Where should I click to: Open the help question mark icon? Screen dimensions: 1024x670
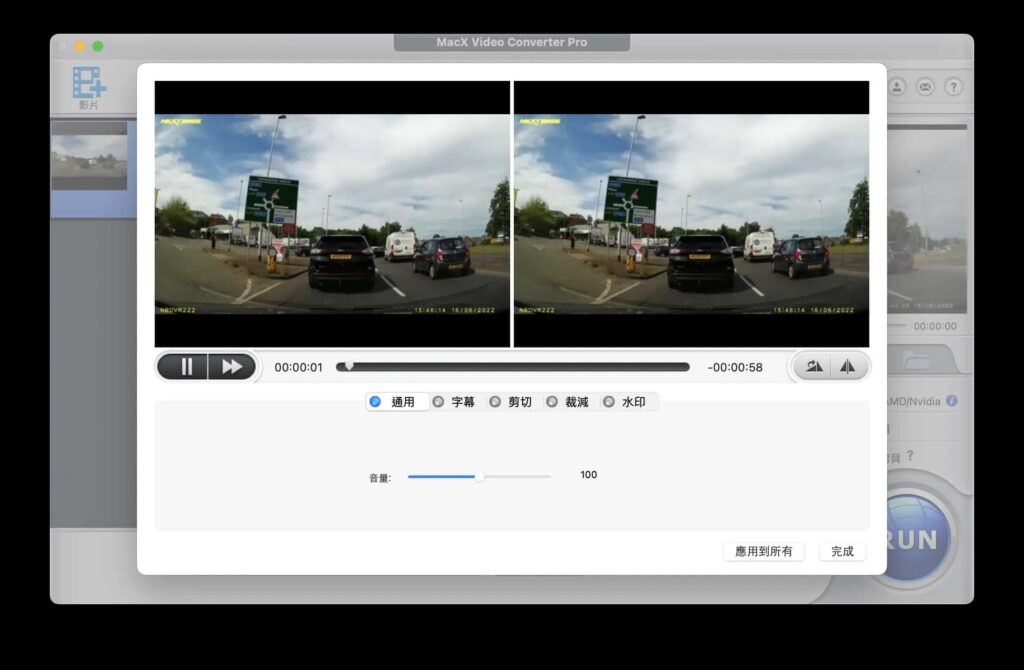953,87
